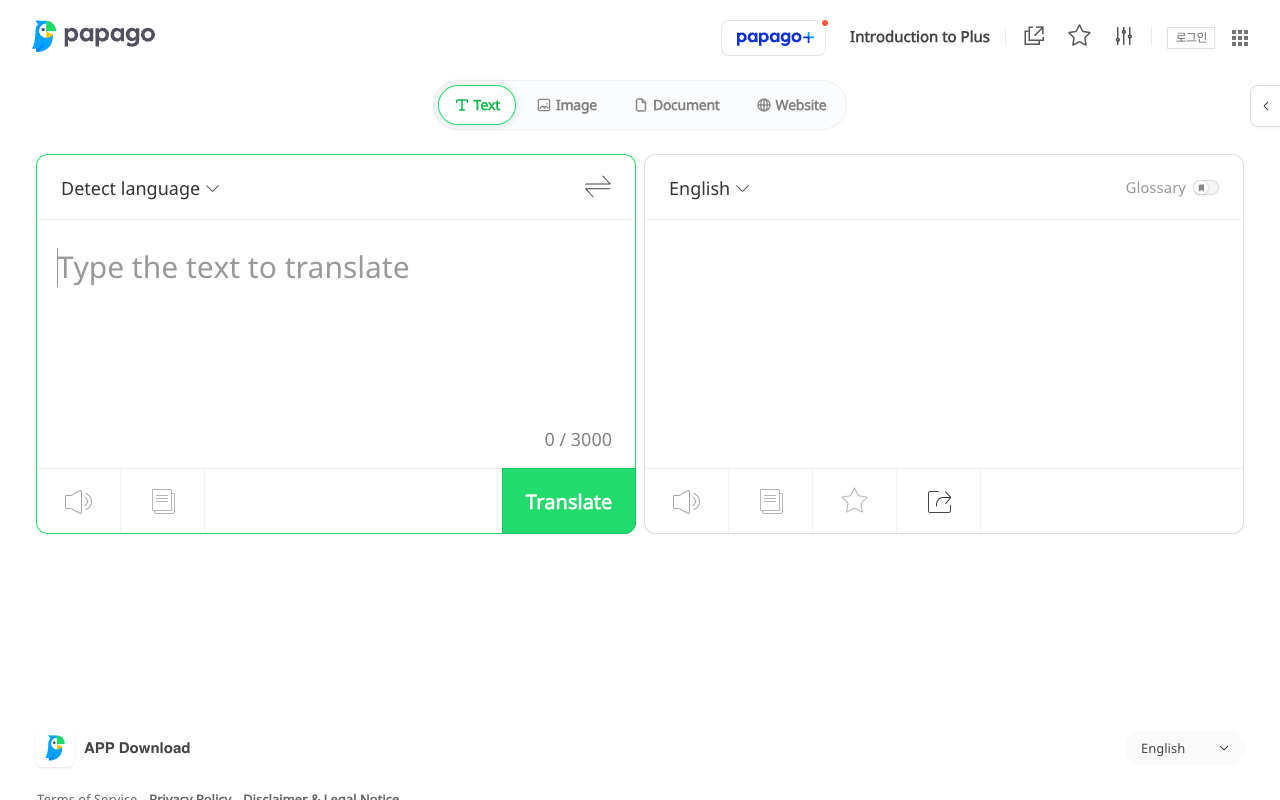
Task: Open Papago mini window
Action: pyautogui.click(x=1033, y=35)
